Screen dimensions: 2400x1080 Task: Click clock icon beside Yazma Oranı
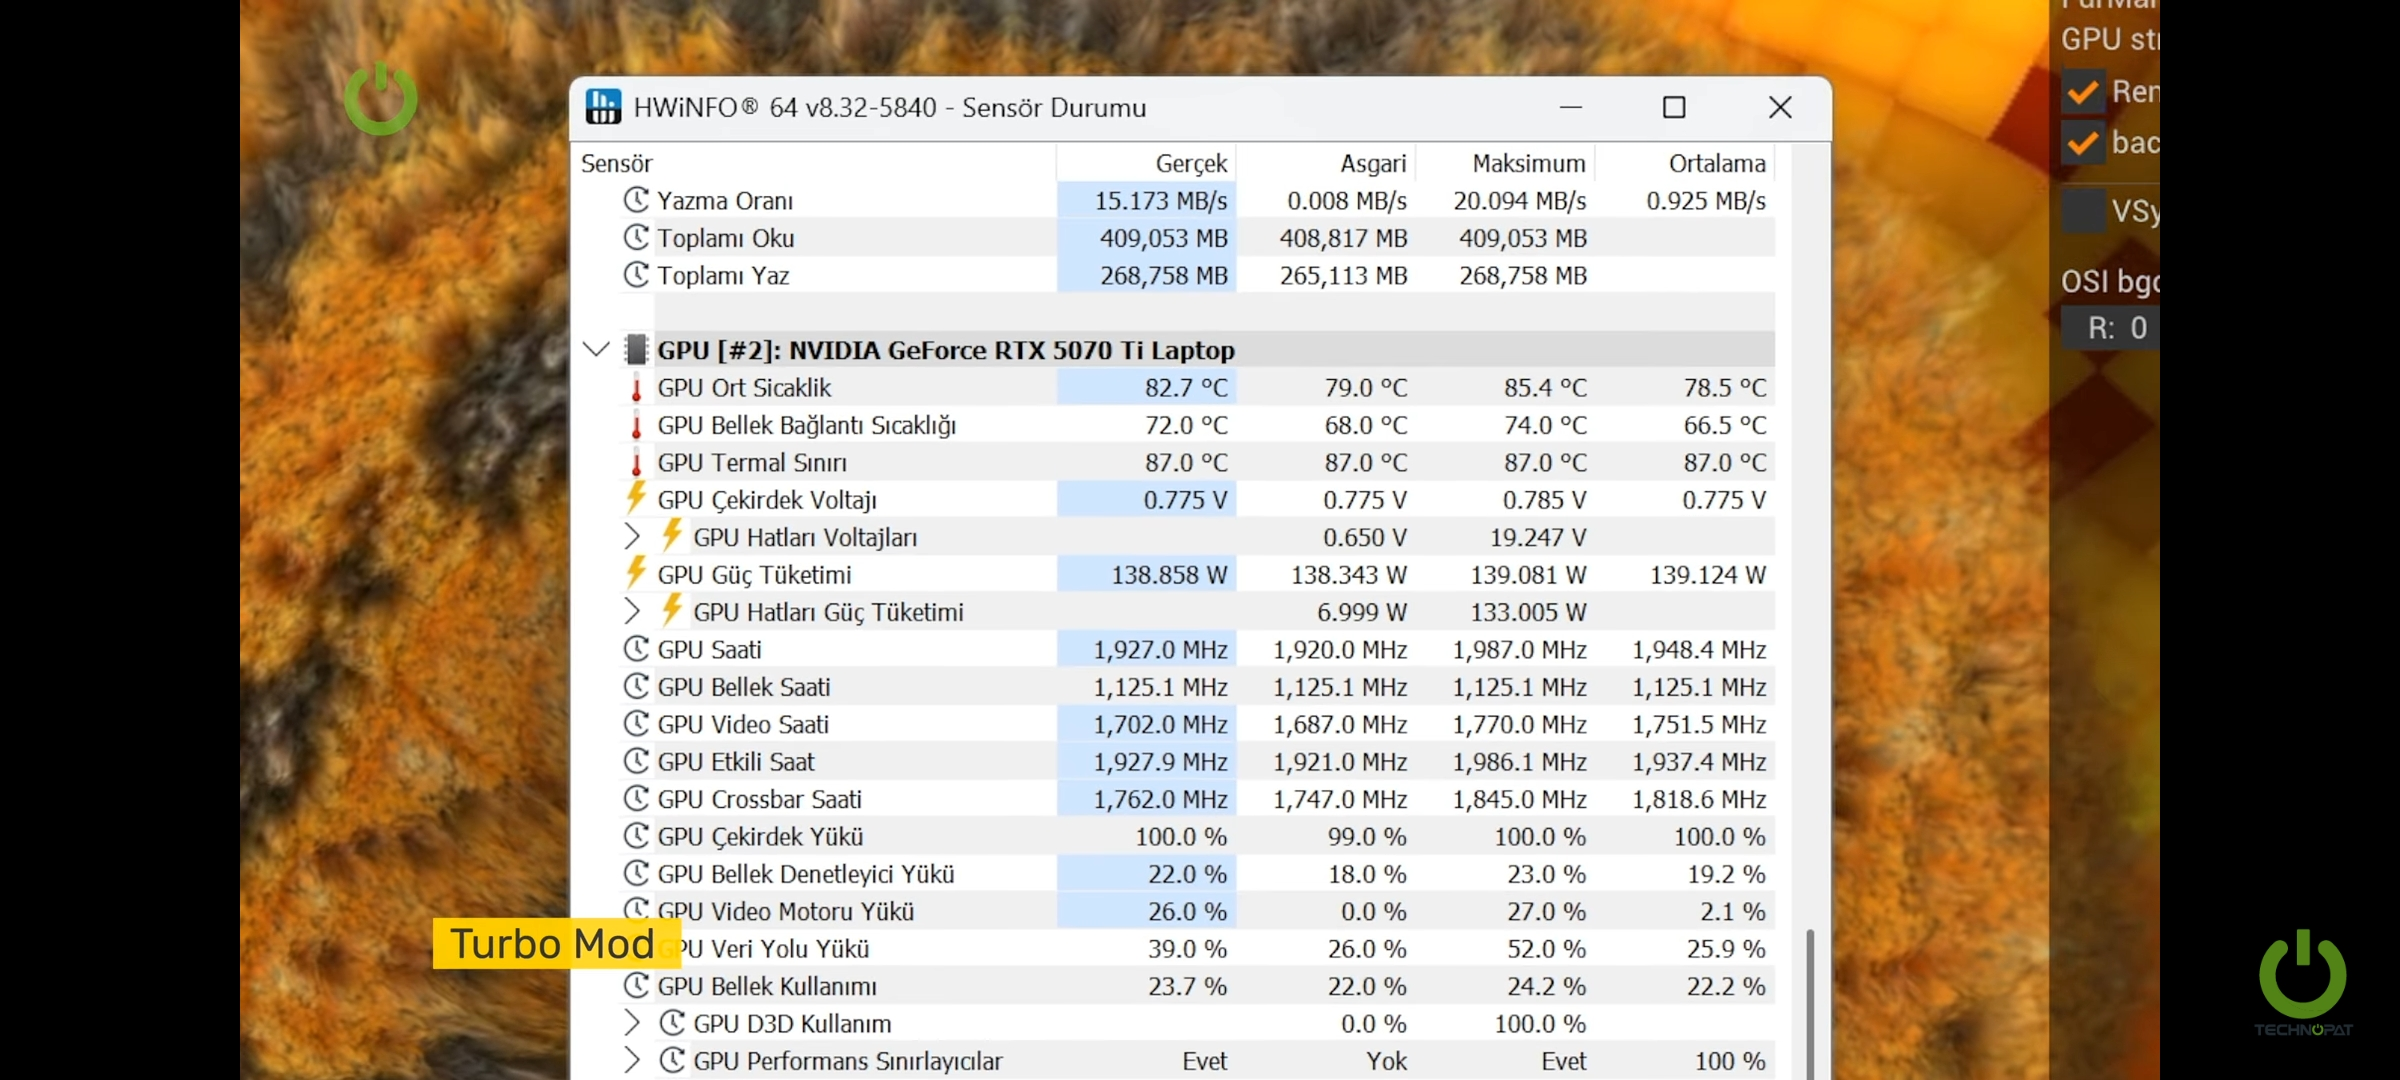(636, 200)
